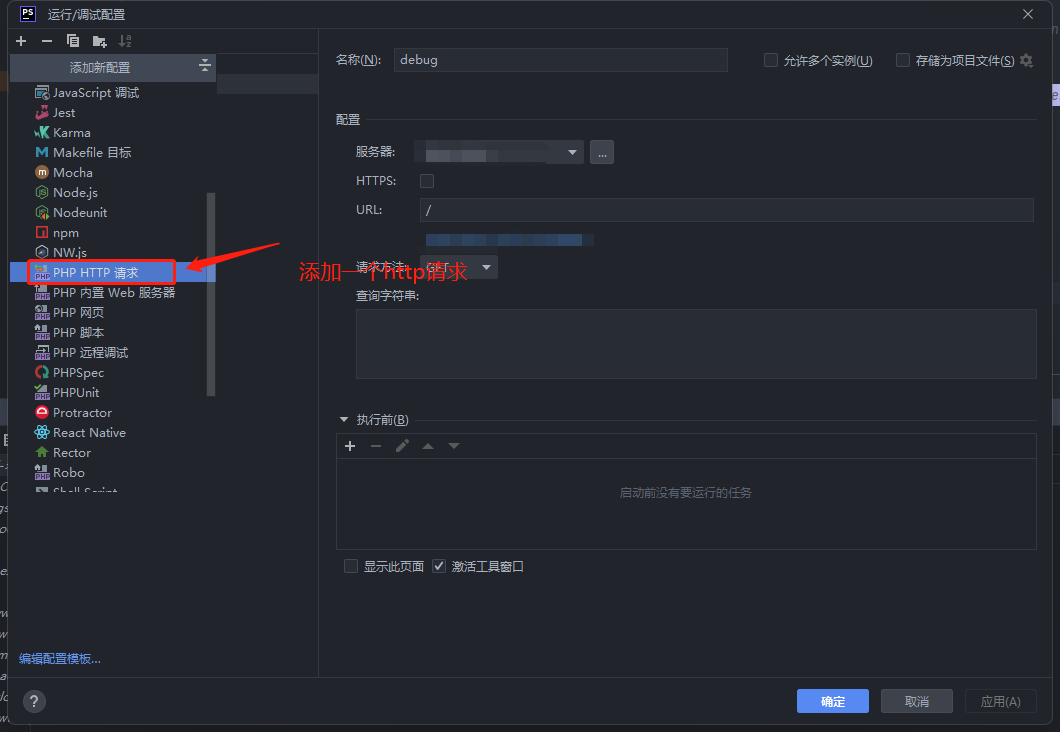The image size is (1060, 732).
Task: Click the 应用(A) button
Action: 1001,702
